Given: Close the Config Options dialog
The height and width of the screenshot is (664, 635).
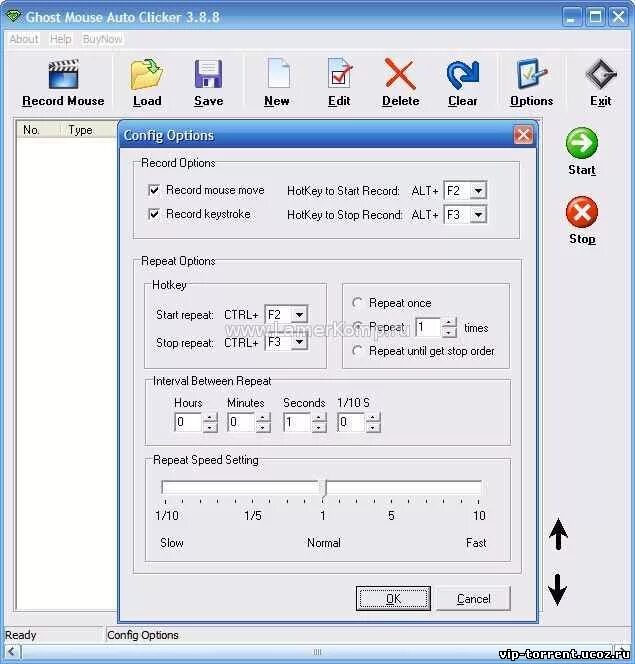Looking at the screenshot, I should 523,136.
